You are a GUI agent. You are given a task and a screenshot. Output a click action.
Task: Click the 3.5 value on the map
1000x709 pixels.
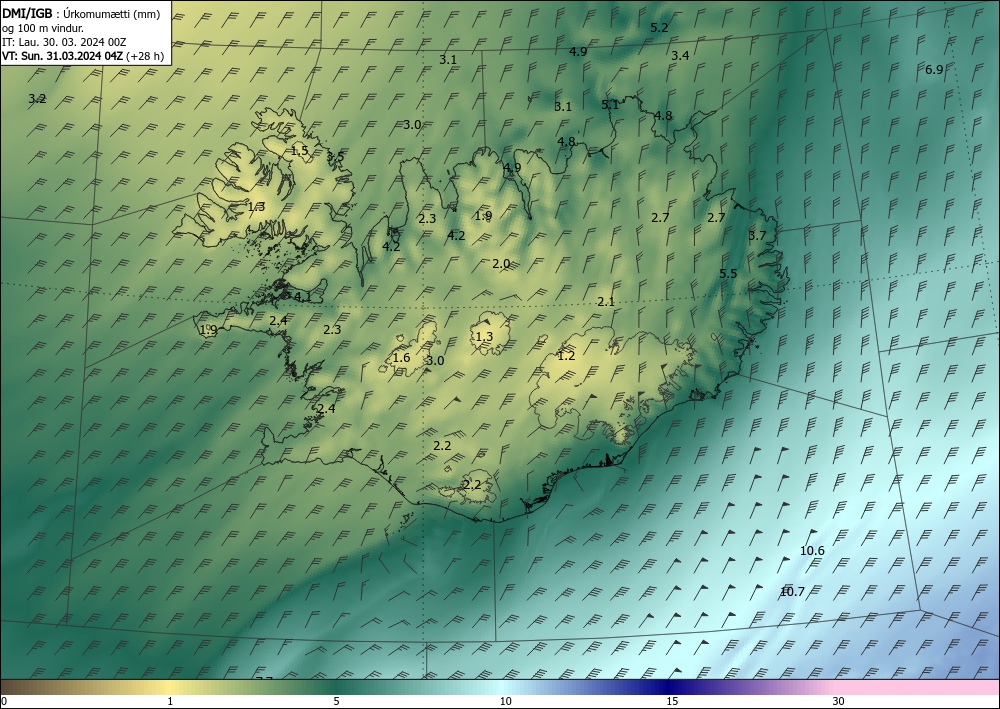(x=335, y=157)
